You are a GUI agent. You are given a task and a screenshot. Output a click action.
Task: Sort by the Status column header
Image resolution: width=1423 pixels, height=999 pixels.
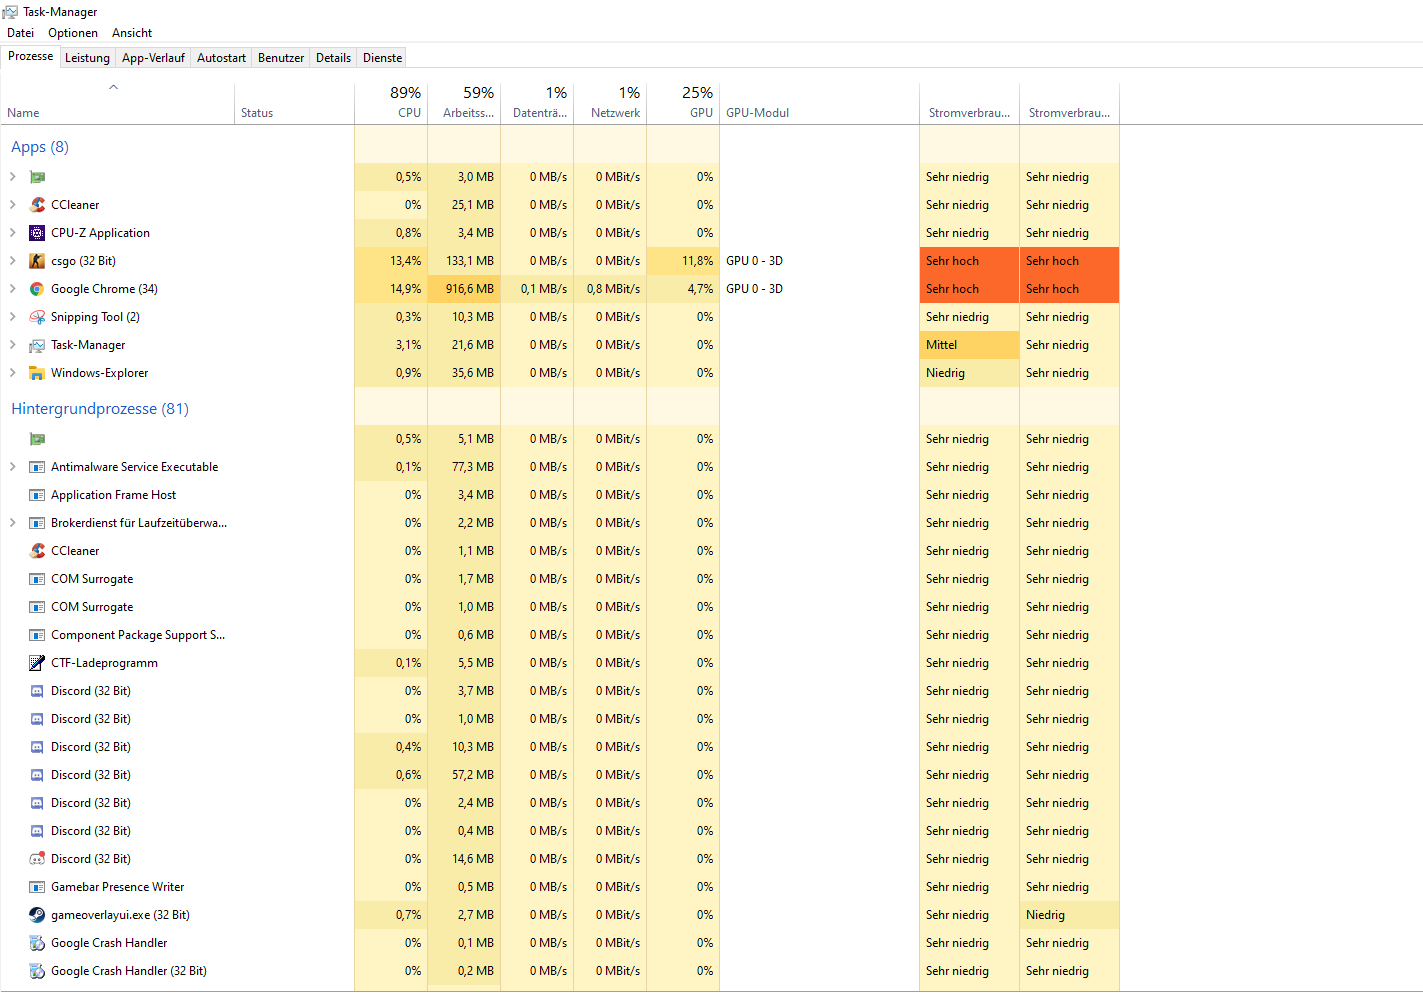[x=294, y=104]
